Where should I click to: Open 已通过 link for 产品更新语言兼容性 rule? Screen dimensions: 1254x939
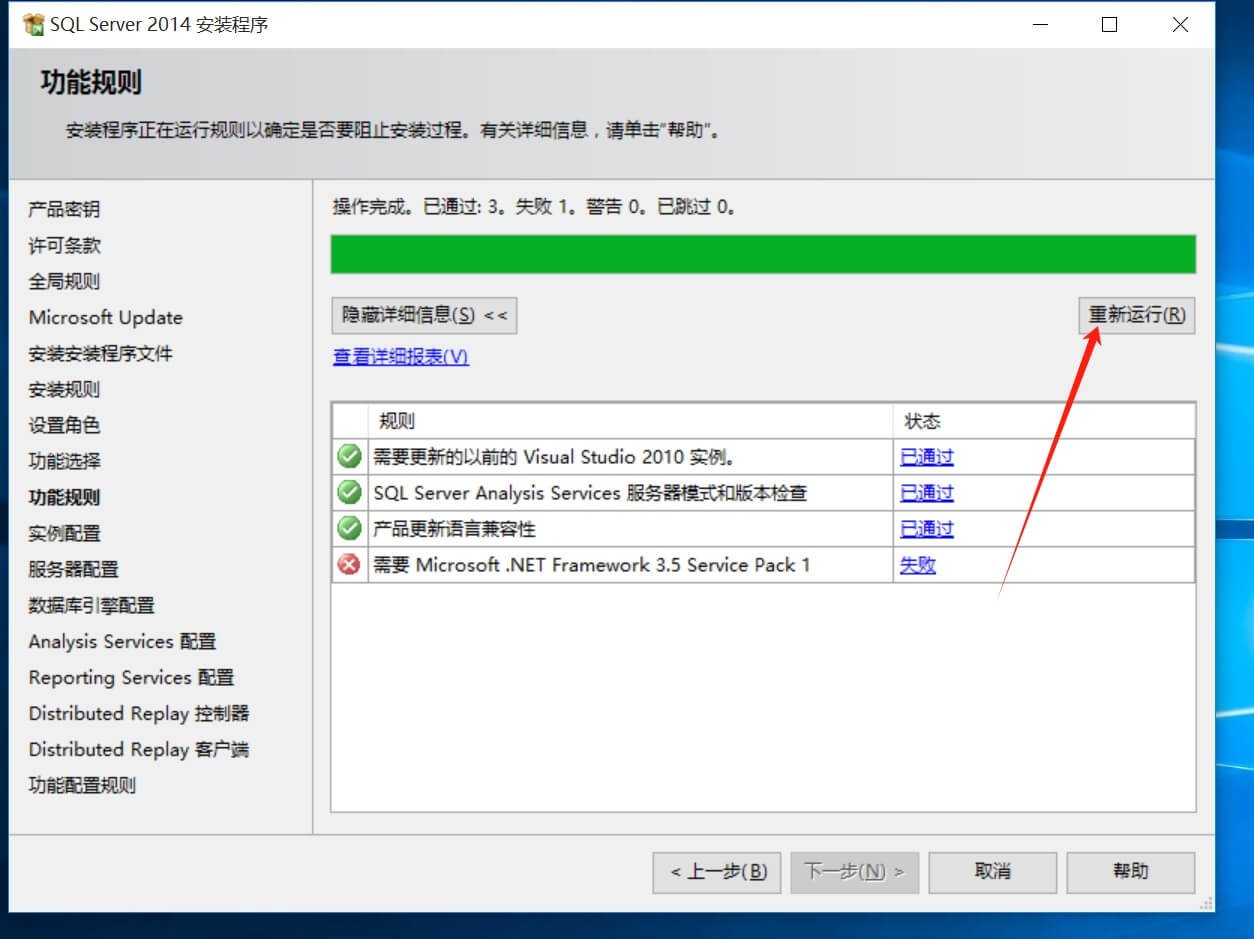pyautogui.click(x=926, y=529)
